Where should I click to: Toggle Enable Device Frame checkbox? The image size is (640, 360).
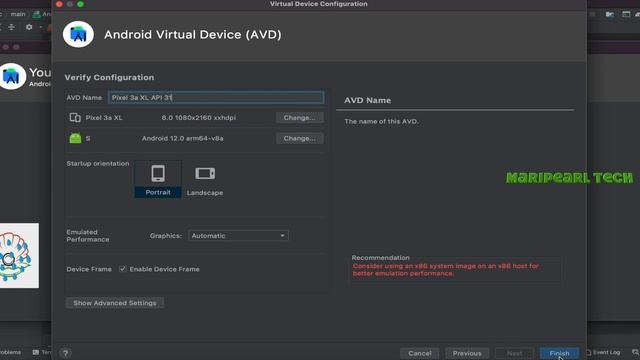[x=122, y=269]
